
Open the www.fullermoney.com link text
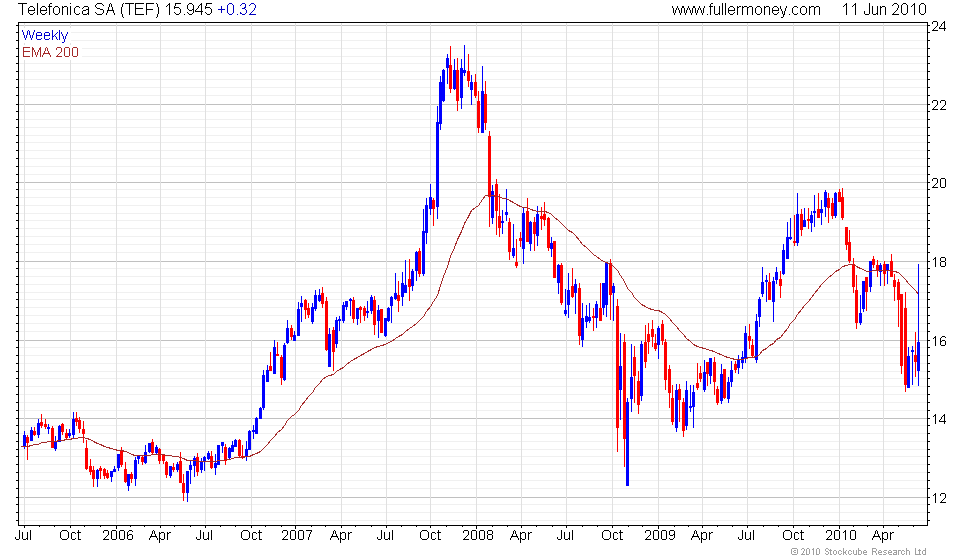coord(746,9)
